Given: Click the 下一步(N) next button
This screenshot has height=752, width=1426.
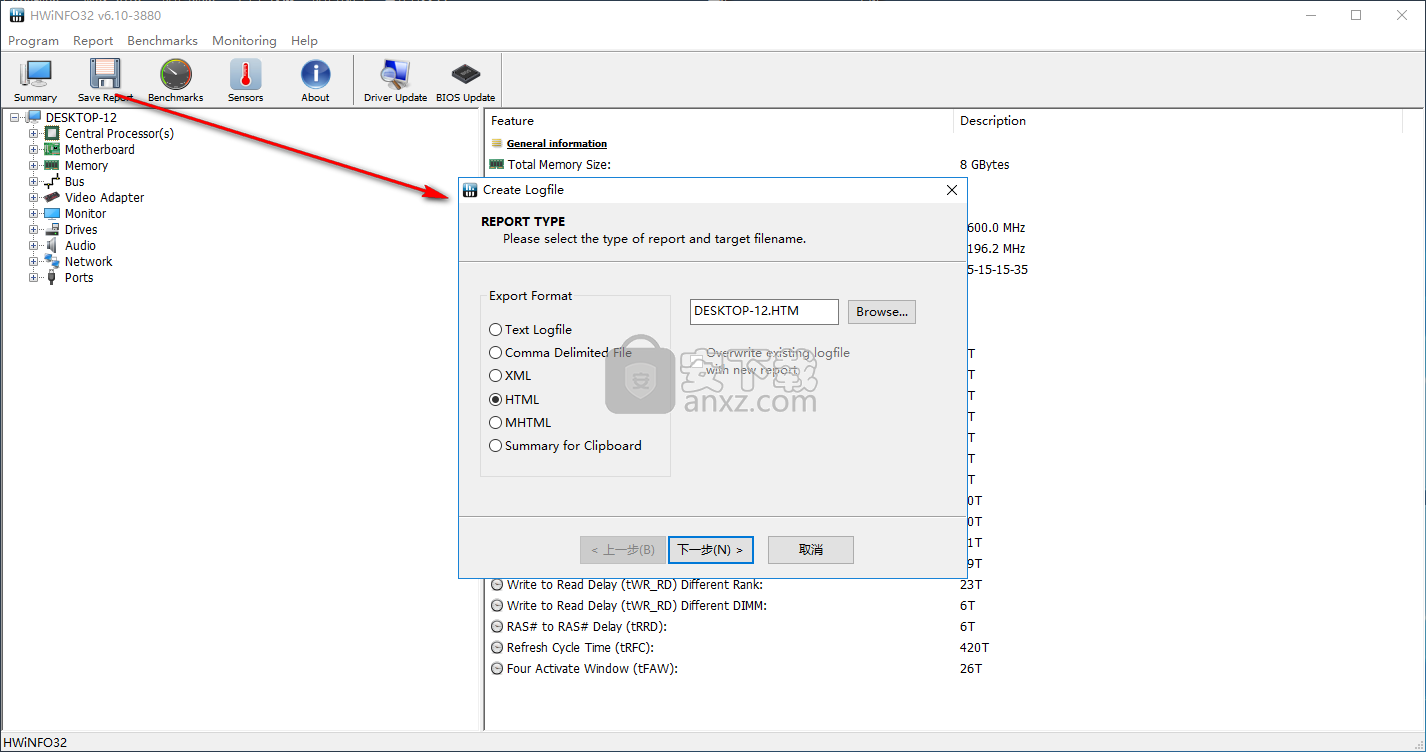Looking at the screenshot, I should point(711,549).
